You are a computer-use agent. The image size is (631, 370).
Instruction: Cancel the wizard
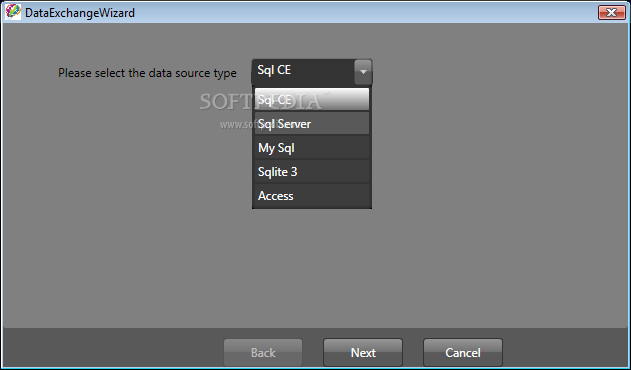[463, 352]
